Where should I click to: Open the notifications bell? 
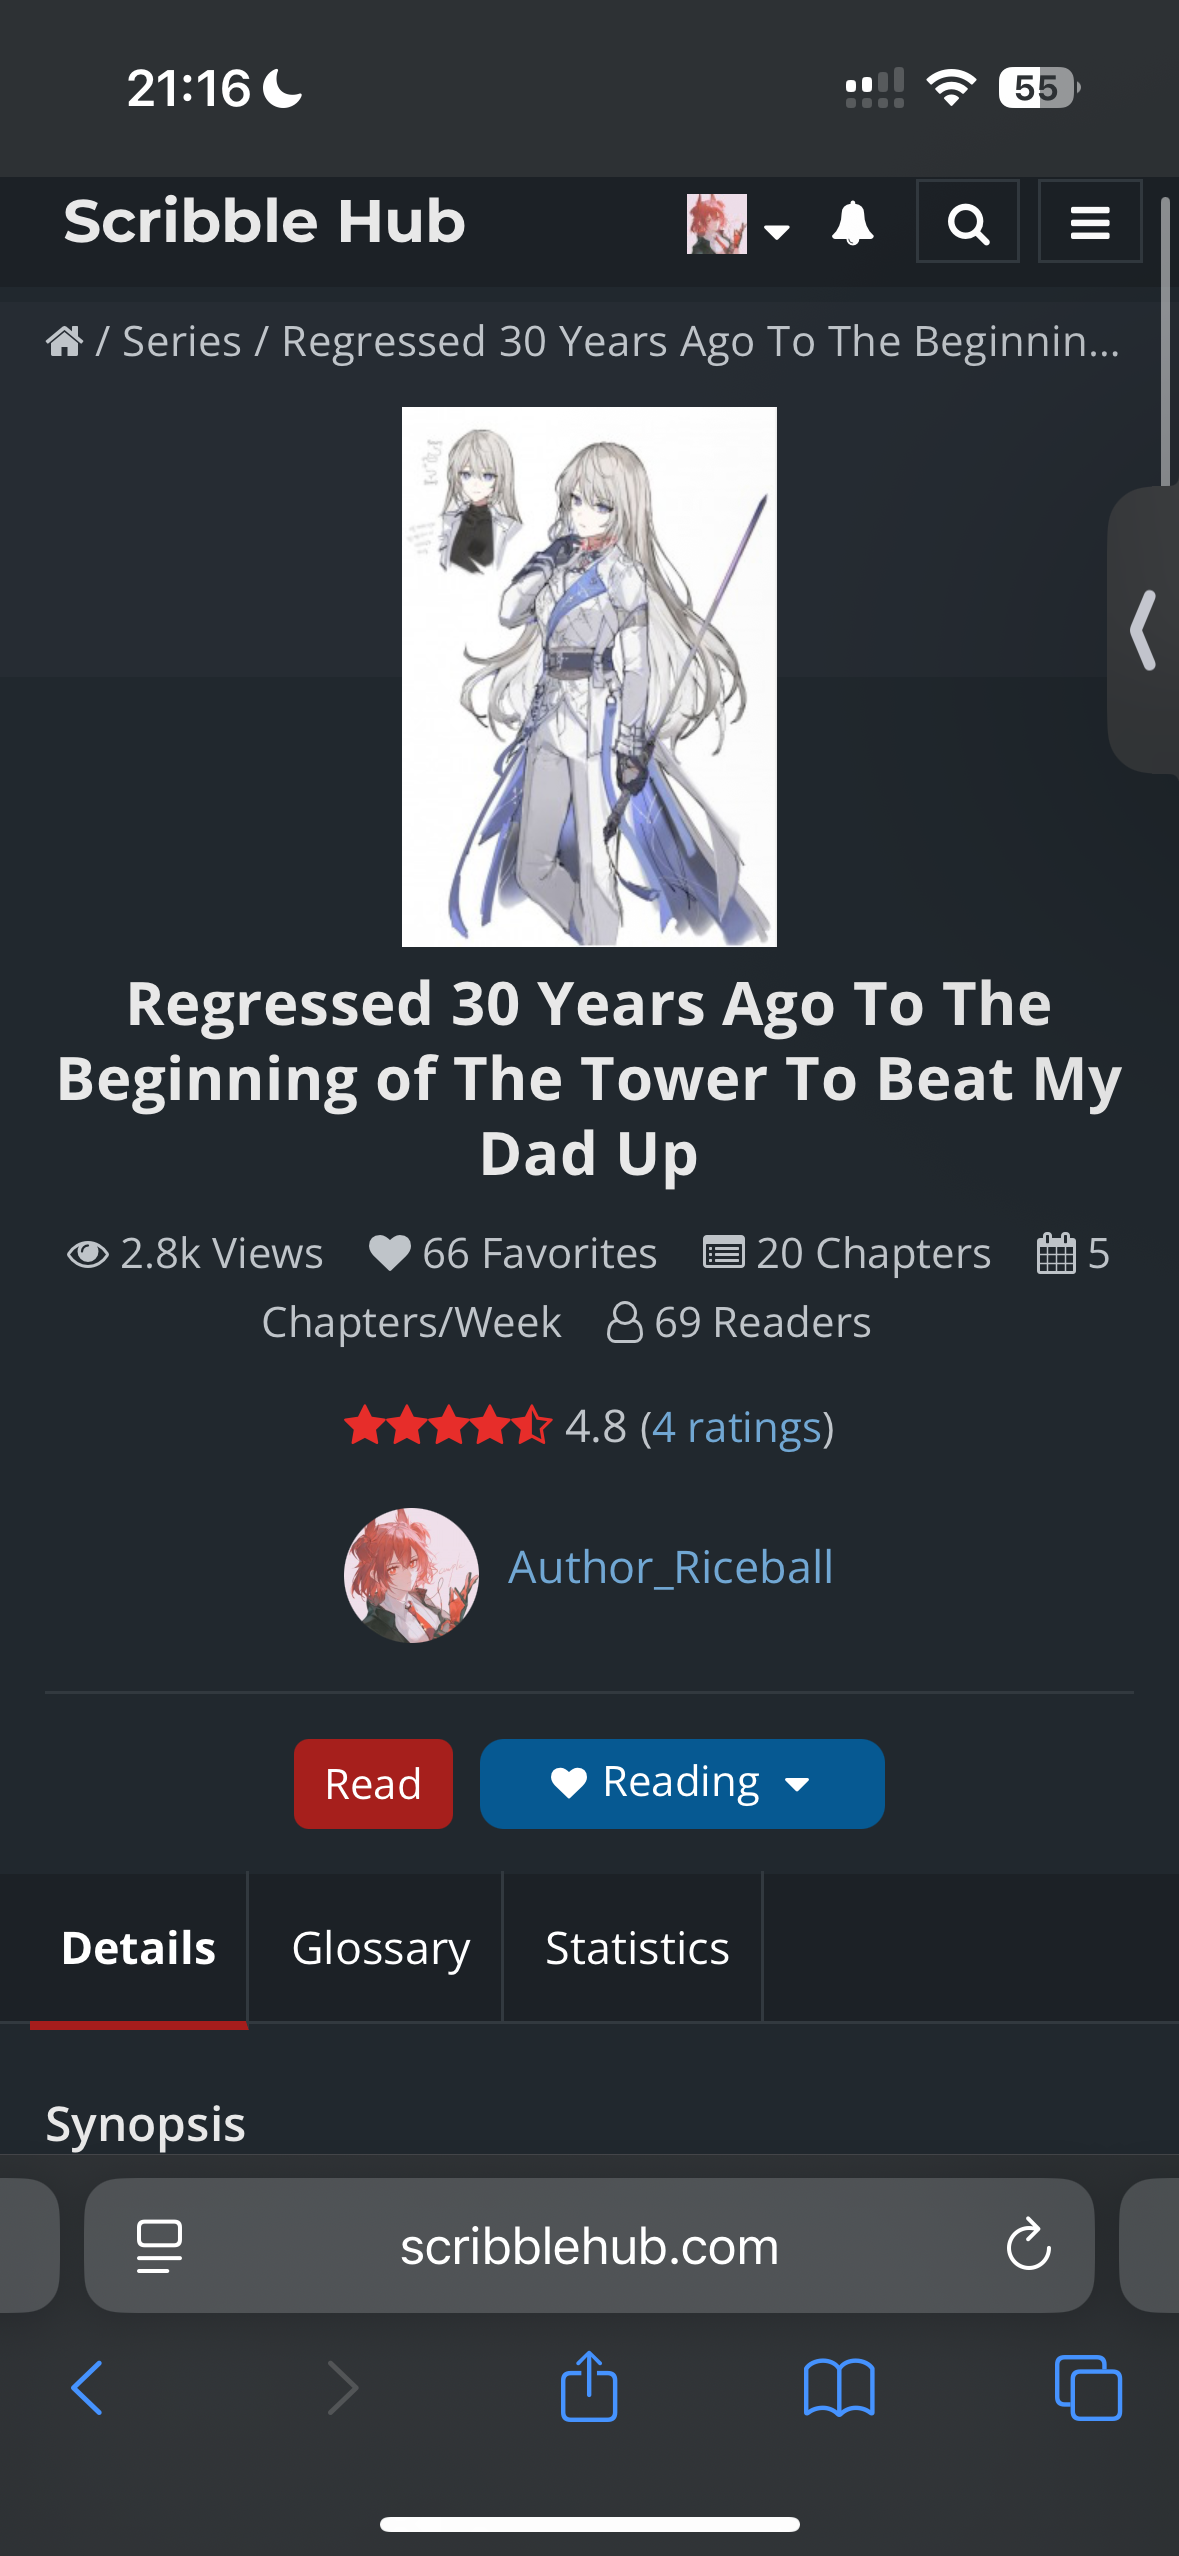click(853, 222)
